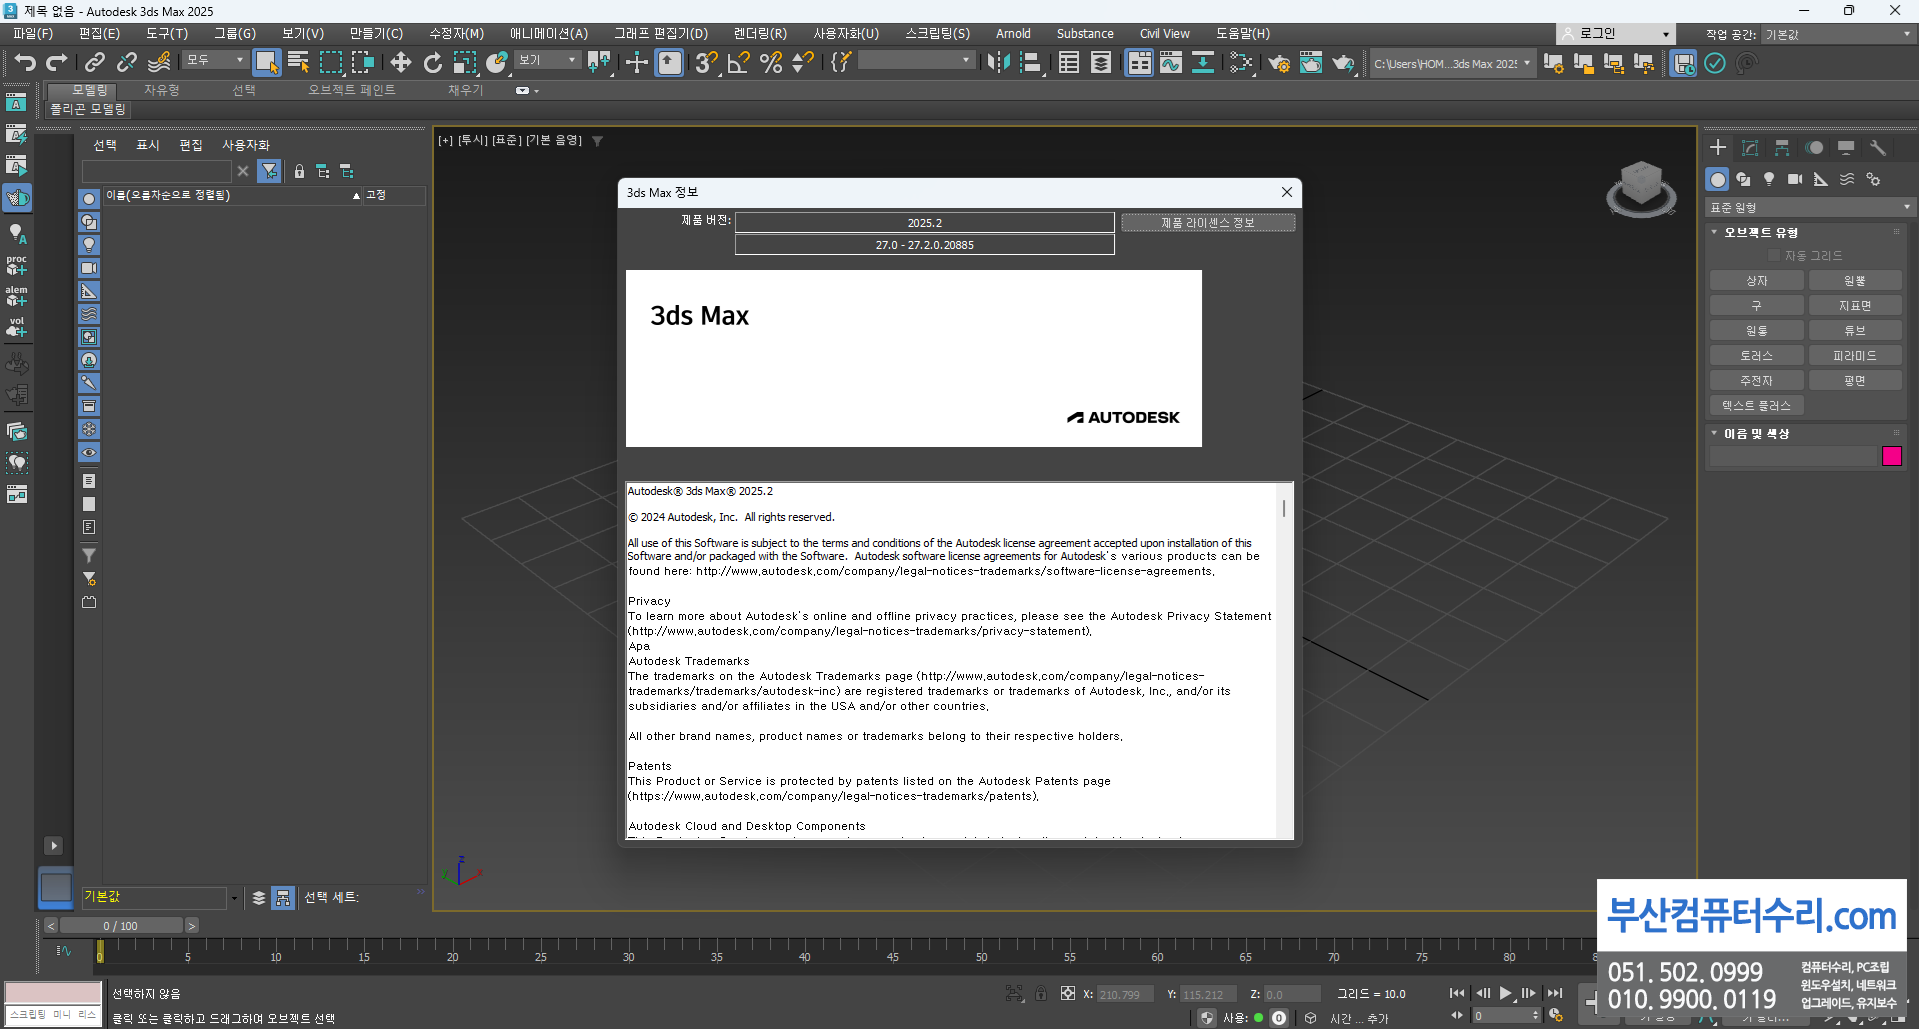Open the Rendering (렌더링) menu
The image size is (1919, 1029).
click(760, 34)
